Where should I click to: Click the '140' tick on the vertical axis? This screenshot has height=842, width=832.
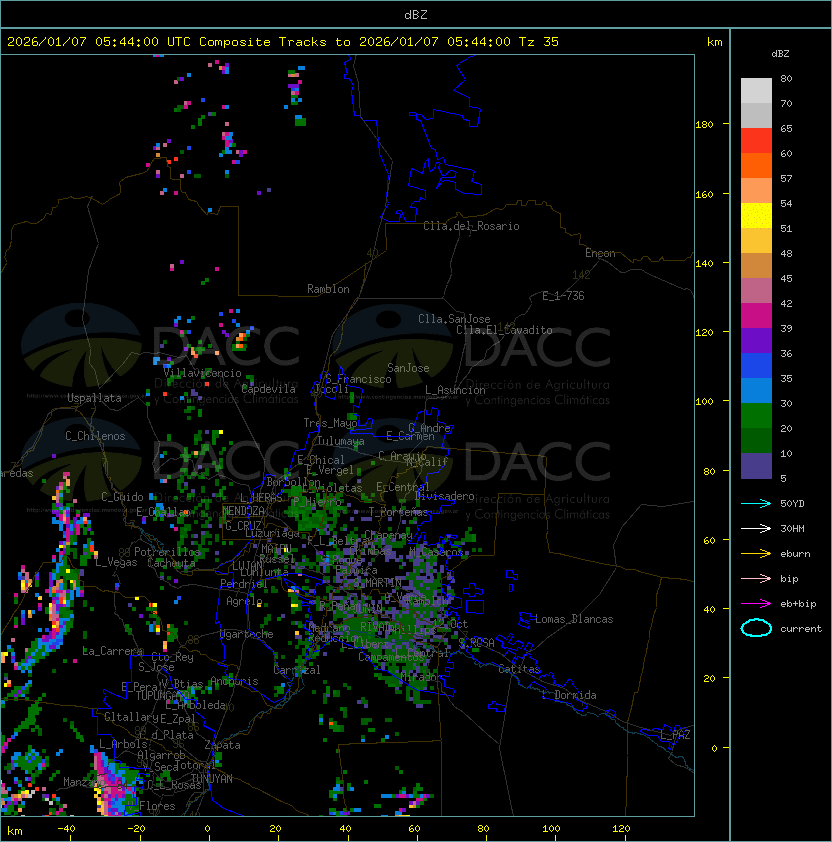(704, 264)
